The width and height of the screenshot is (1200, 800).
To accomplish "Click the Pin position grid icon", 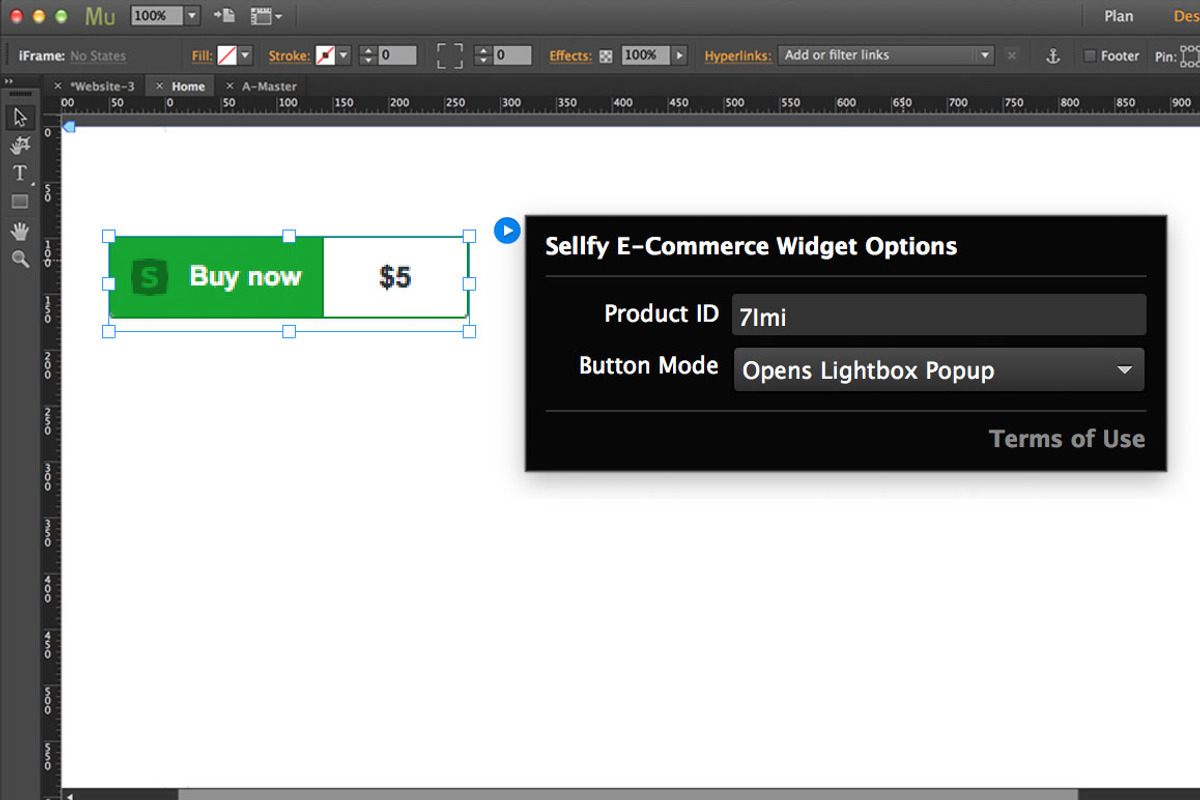I will (1190, 56).
